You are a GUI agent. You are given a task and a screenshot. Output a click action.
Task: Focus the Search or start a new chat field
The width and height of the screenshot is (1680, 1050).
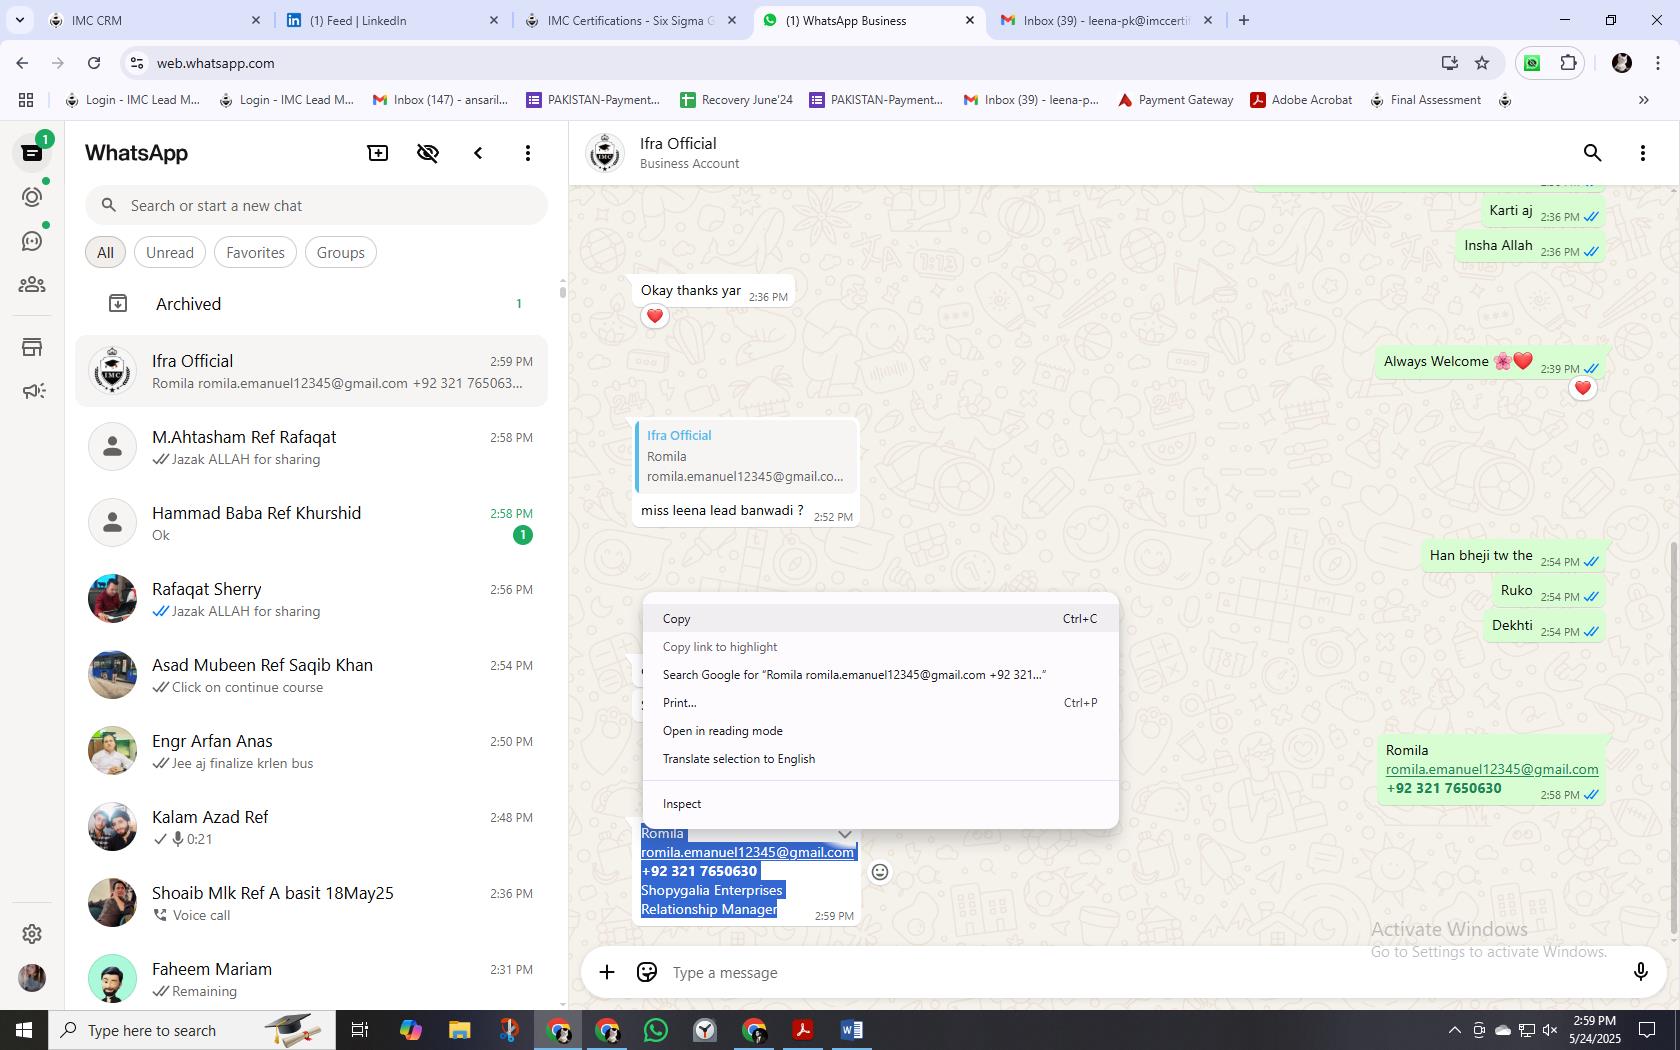pyautogui.click(x=316, y=205)
